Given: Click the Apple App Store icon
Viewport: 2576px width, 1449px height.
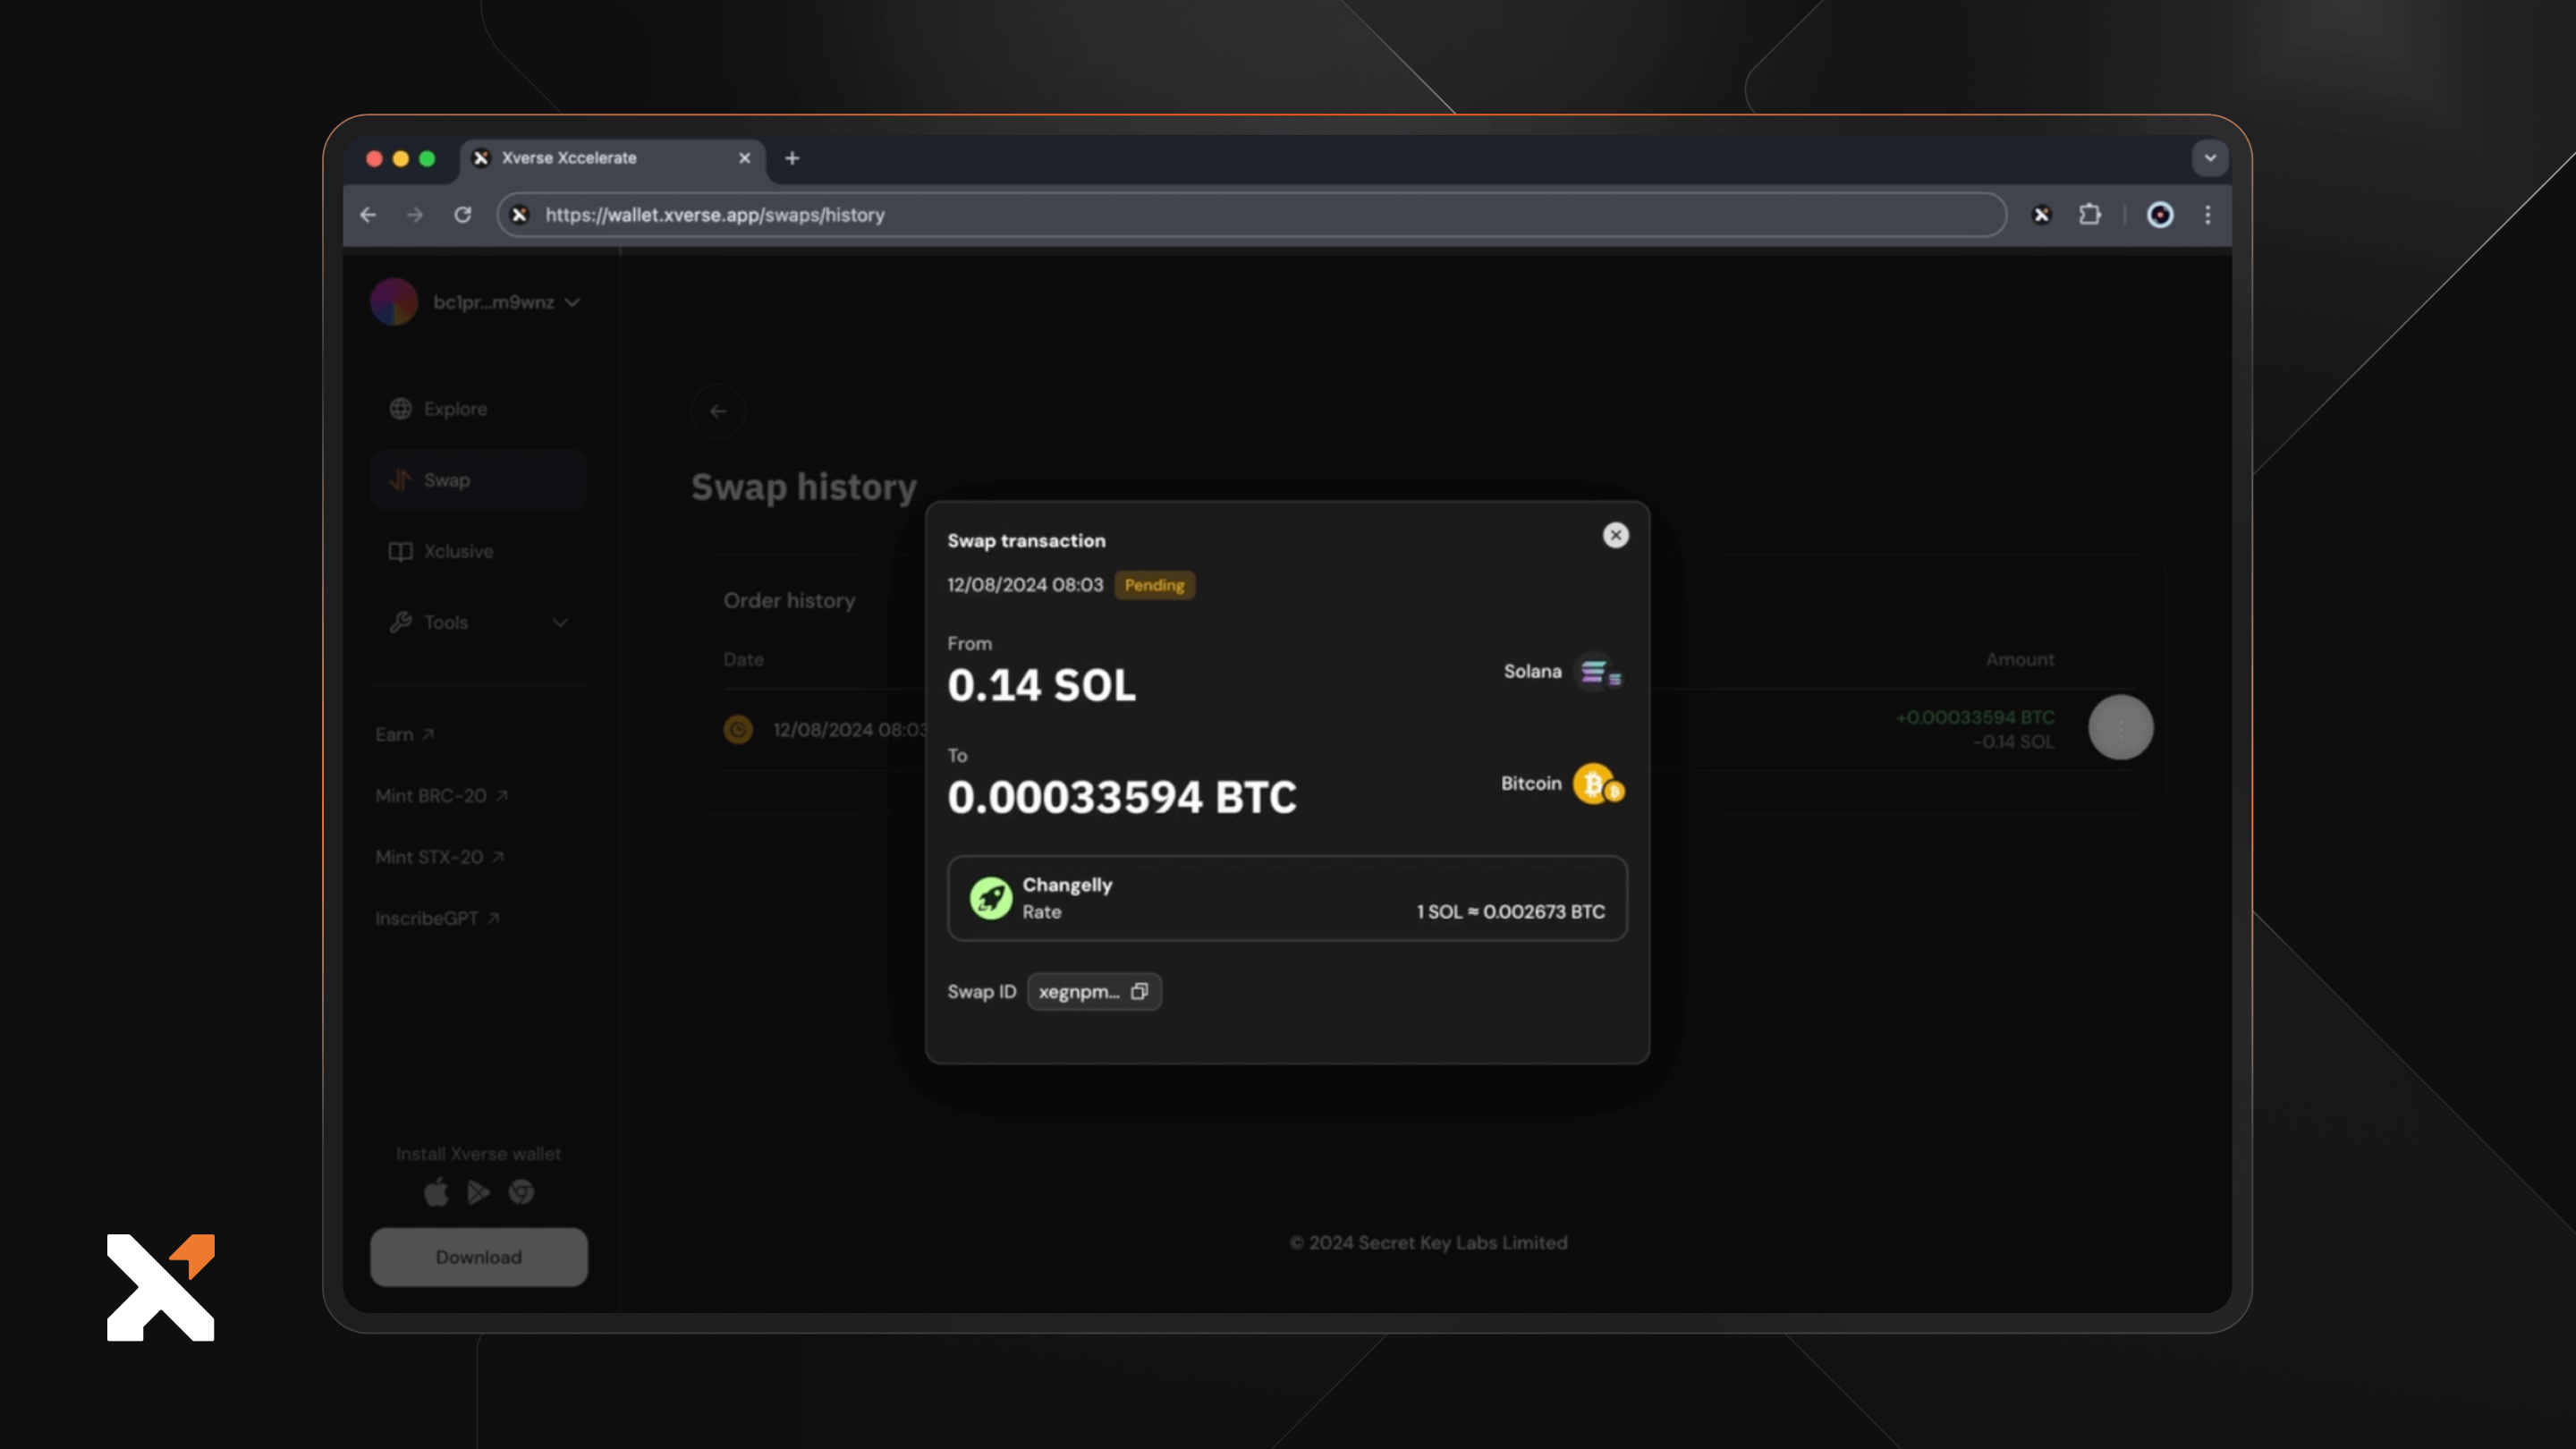Looking at the screenshot, I should 436,1192.
